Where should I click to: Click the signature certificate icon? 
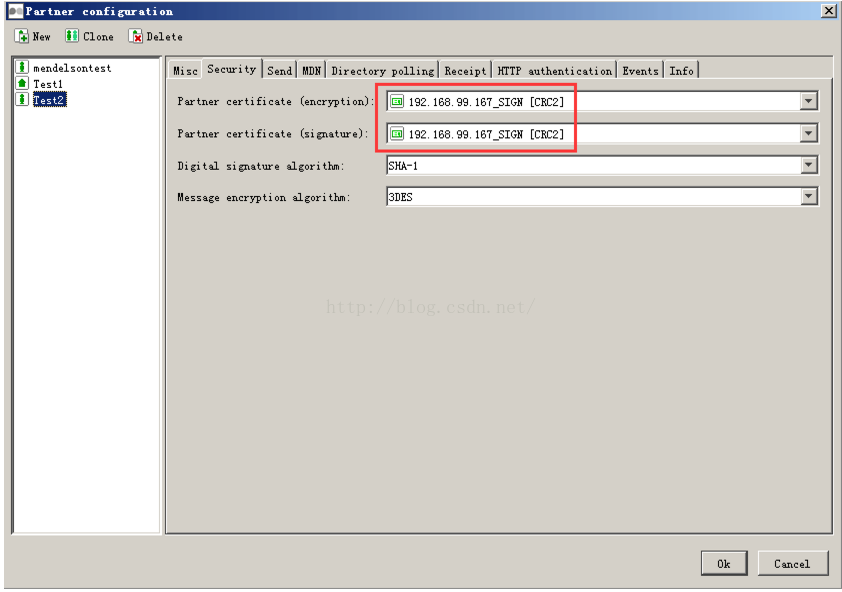point(397,134)
